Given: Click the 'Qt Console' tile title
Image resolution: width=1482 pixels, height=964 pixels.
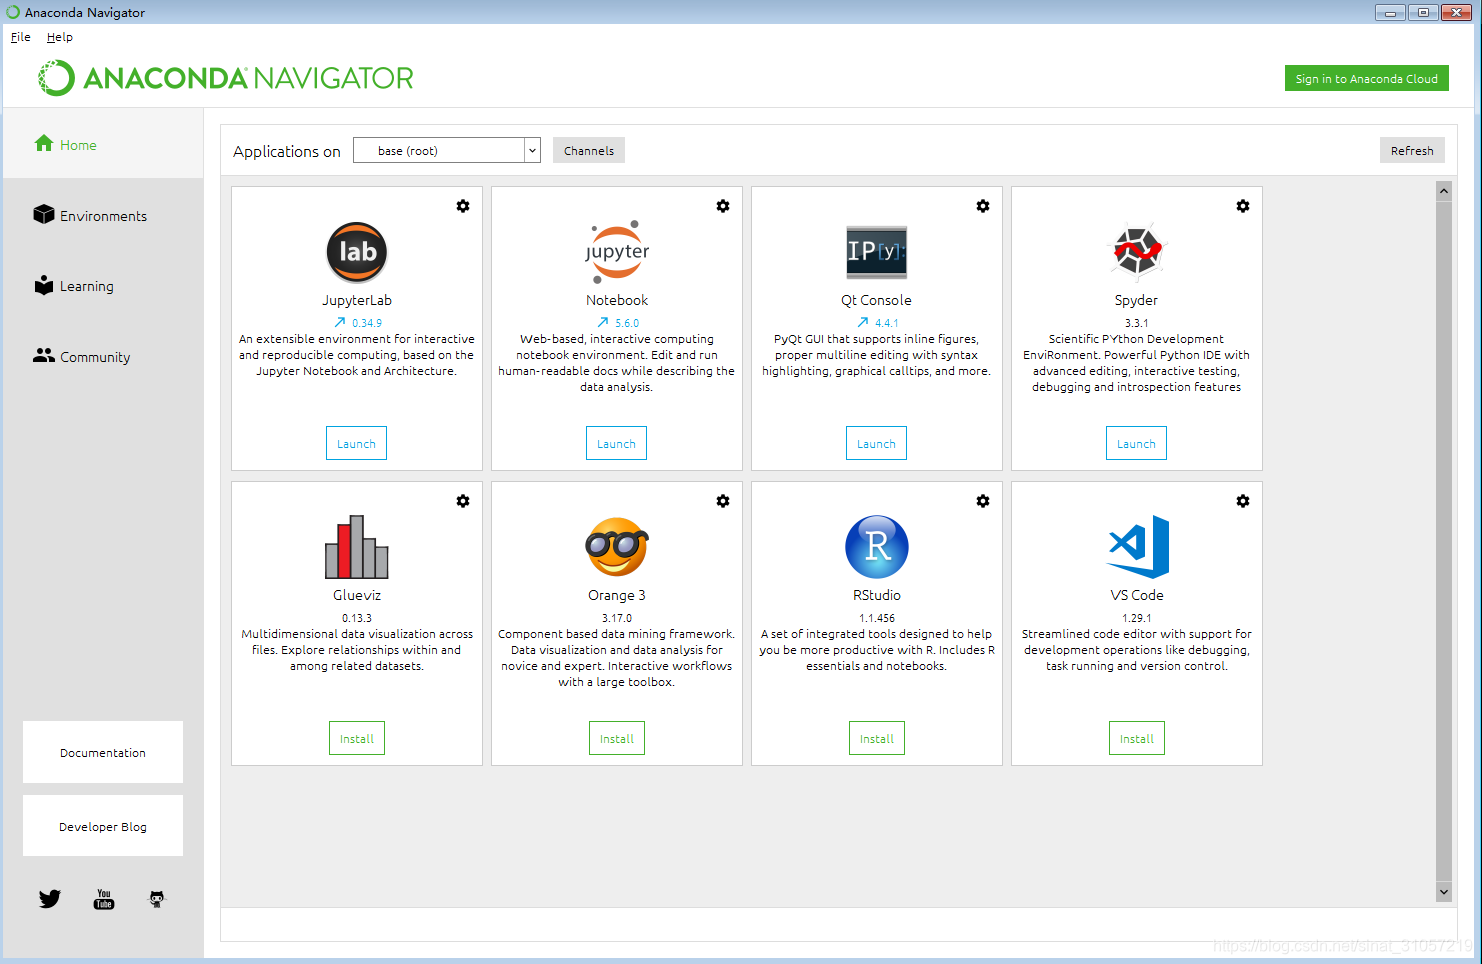Looking at the screenshot, I should [876, 300].
